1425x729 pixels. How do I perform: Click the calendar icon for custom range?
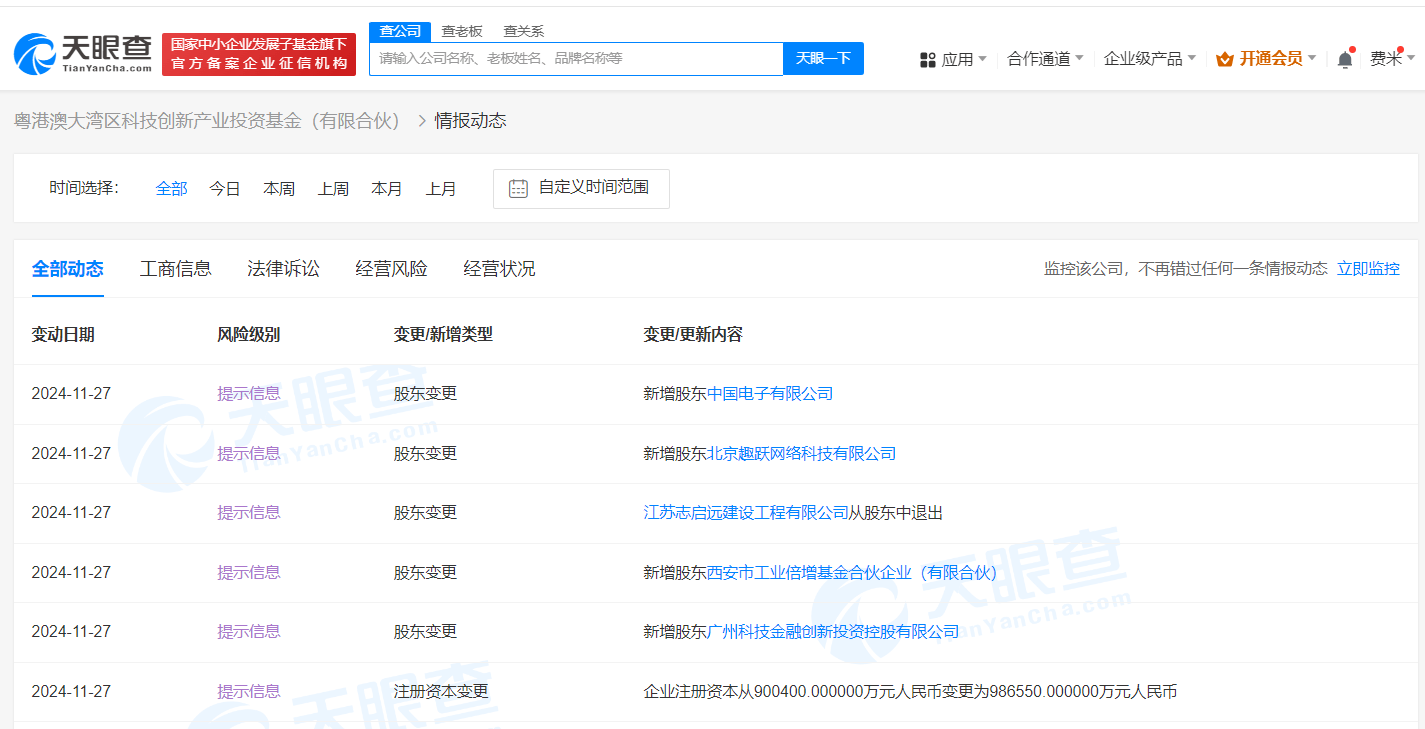pyautogui.click(x=518, y=188)
